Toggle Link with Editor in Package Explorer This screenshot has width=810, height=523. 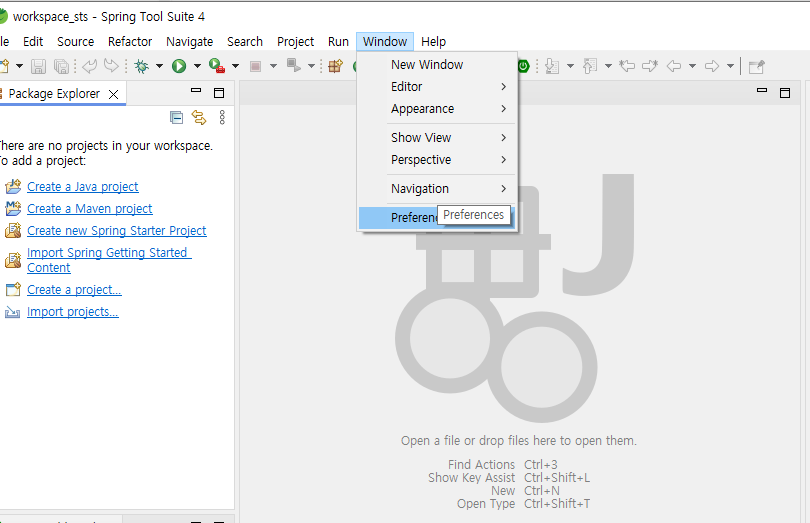coord(199,118)
